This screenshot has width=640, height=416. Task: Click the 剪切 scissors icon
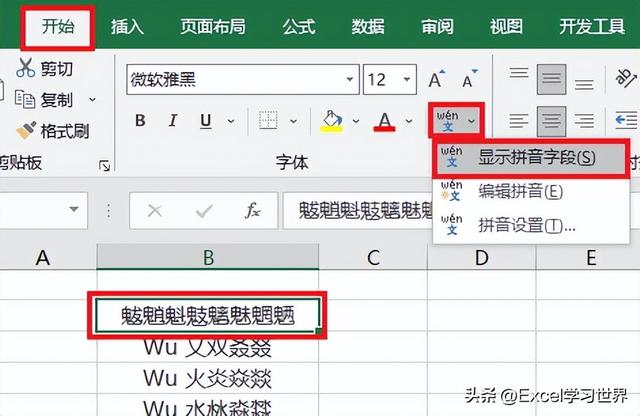25,68
